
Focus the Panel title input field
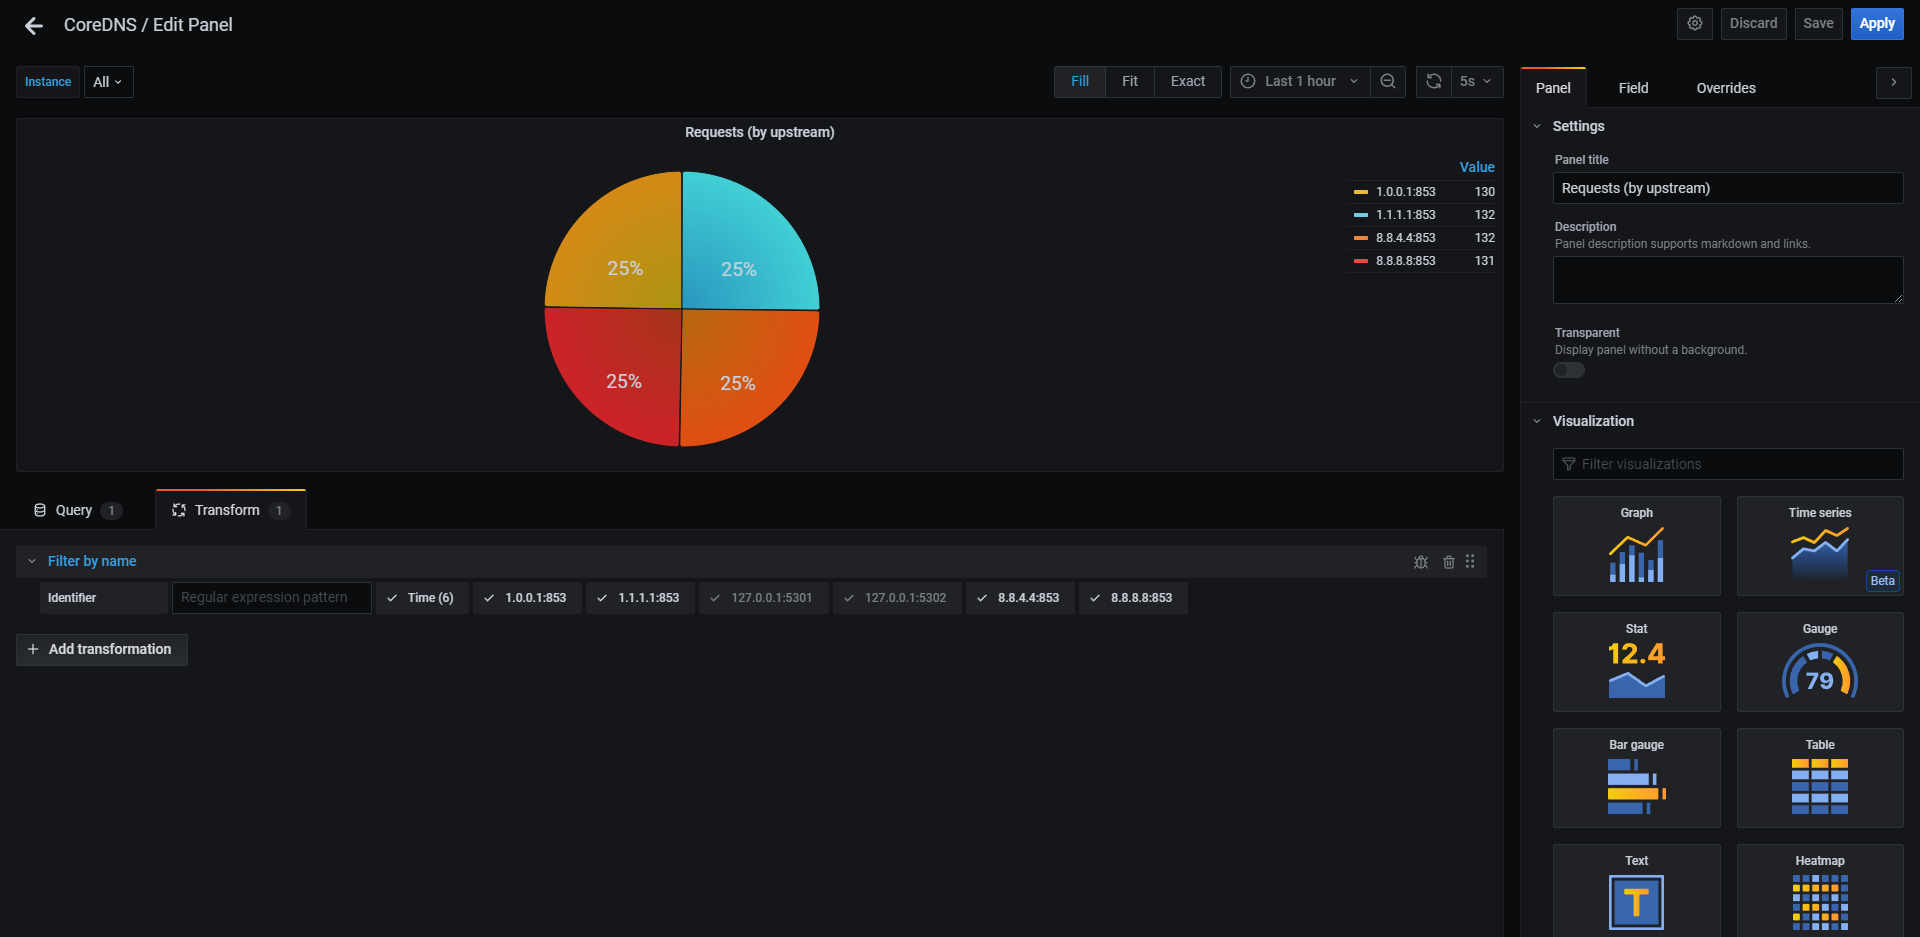[x=1728, y=188]
